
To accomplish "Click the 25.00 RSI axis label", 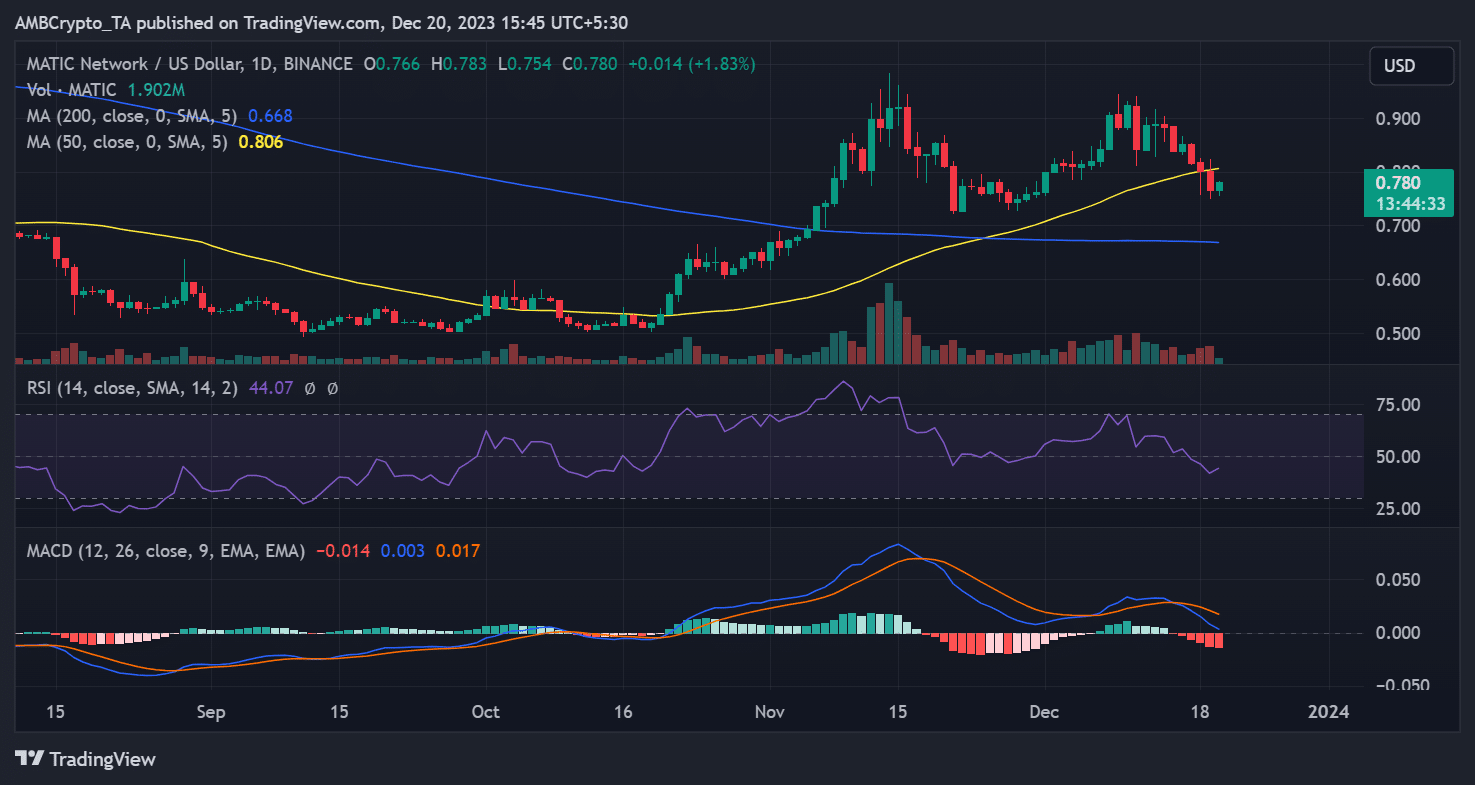I will [x=1397, y=509].
